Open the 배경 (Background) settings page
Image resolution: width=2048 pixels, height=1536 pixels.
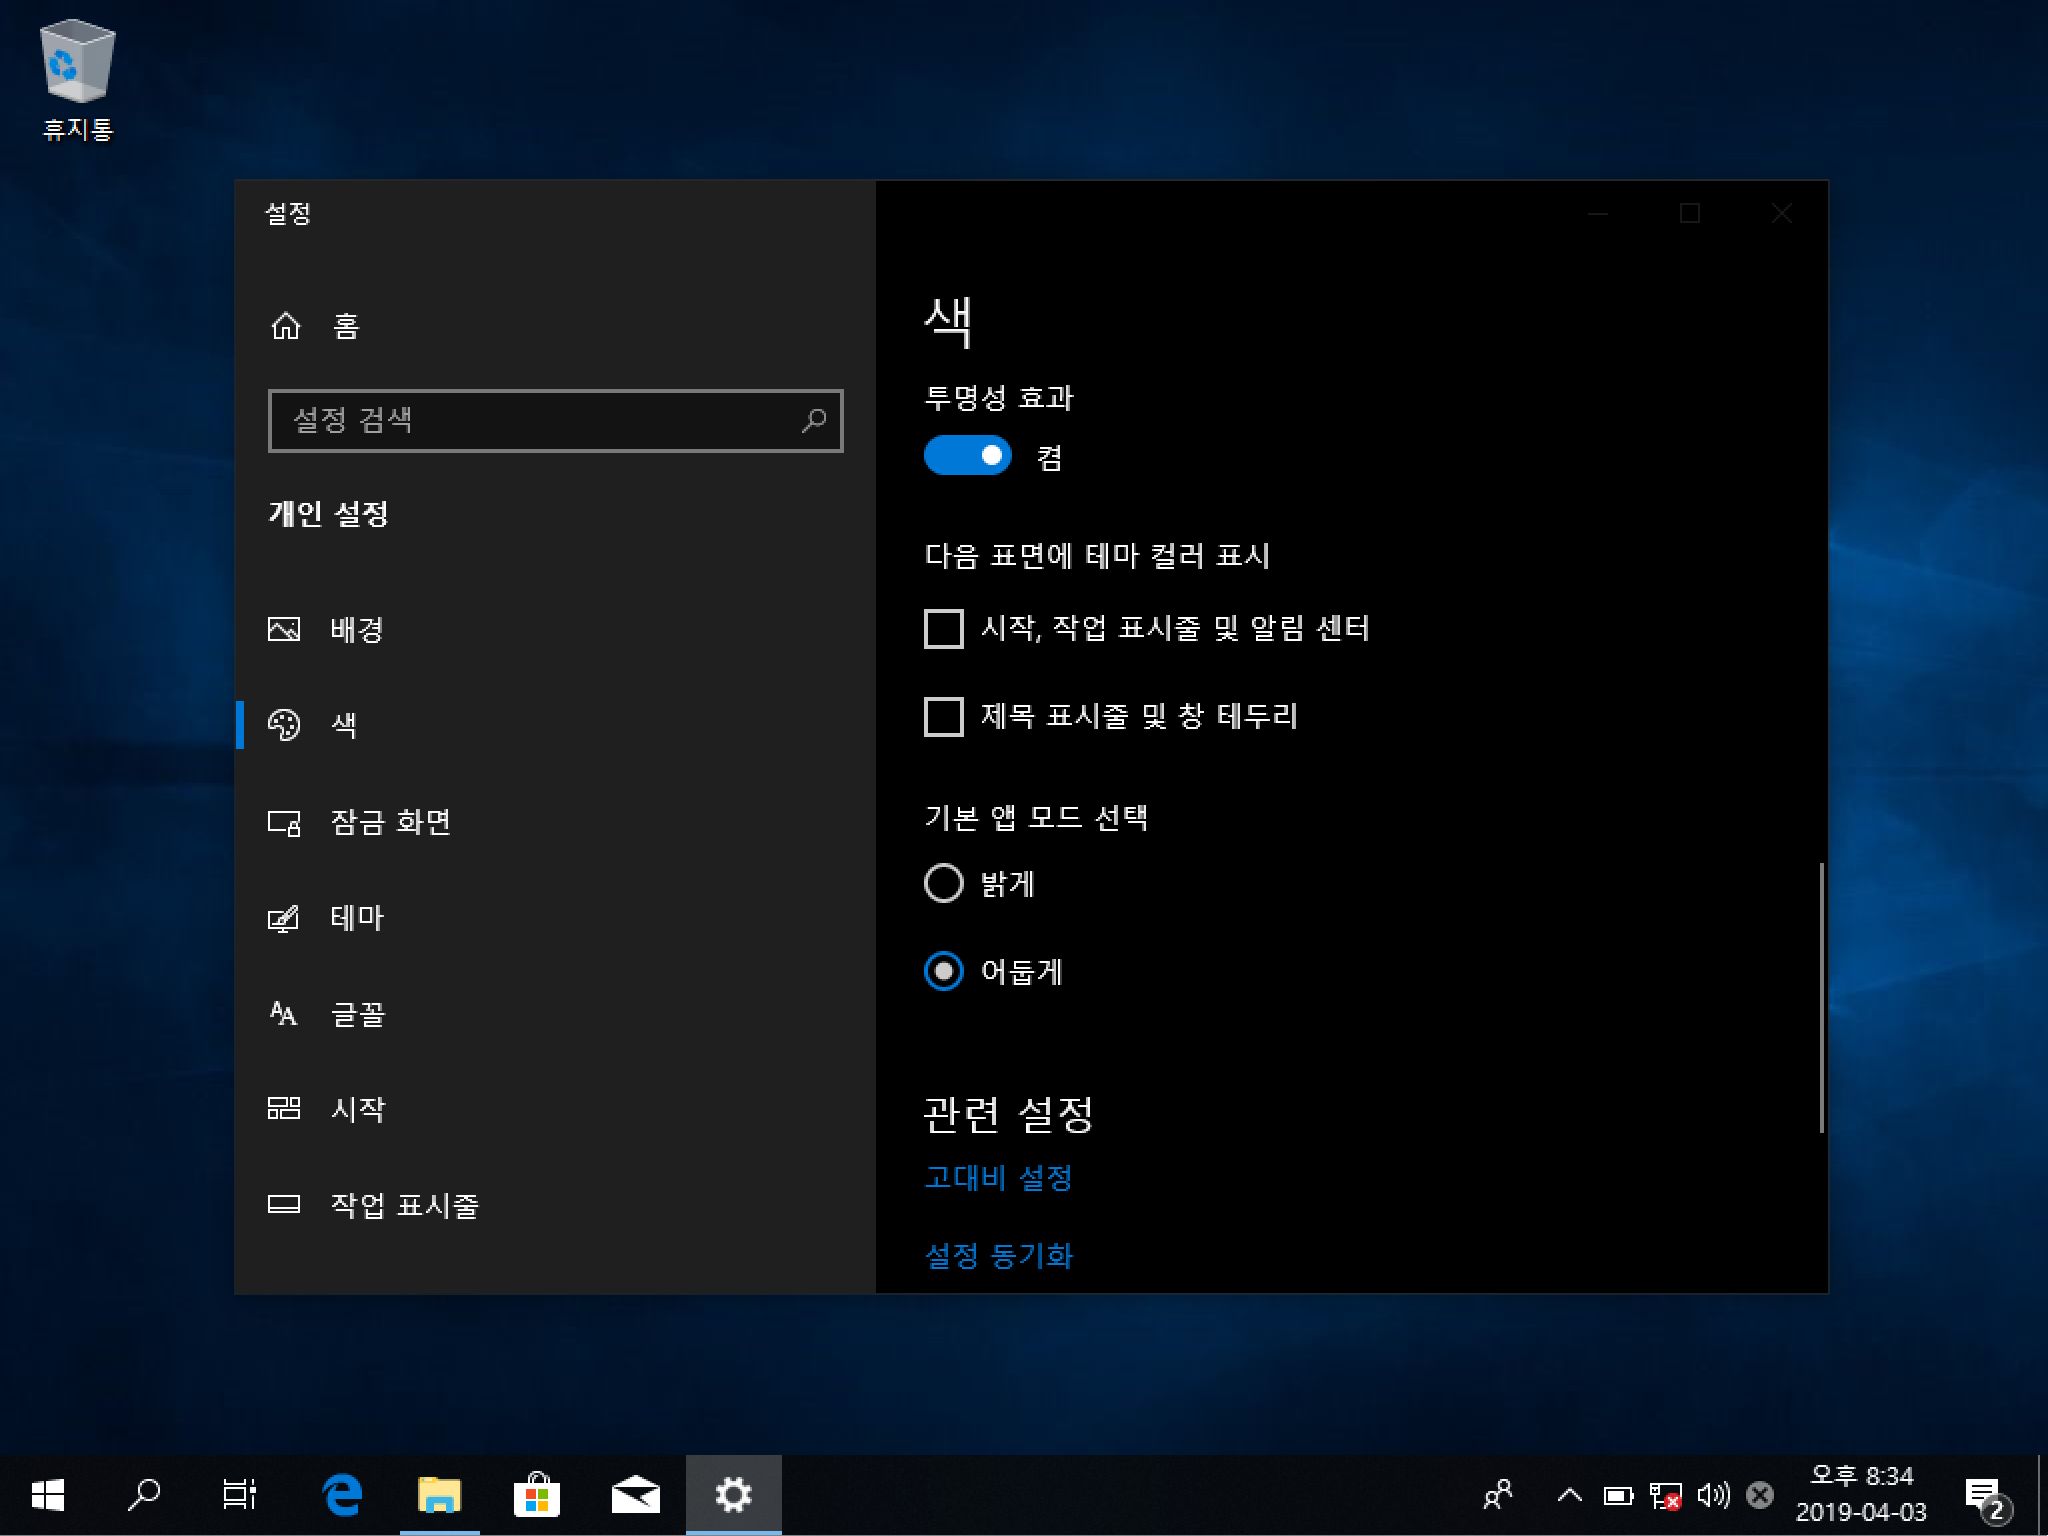click(x=356, y=629)
